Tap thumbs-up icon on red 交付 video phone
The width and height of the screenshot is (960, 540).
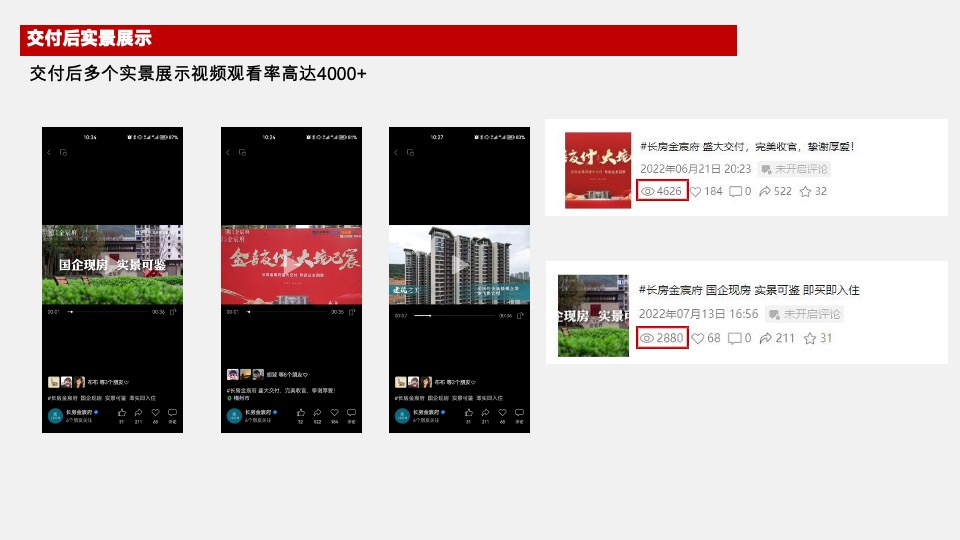(x=300, y=413)
